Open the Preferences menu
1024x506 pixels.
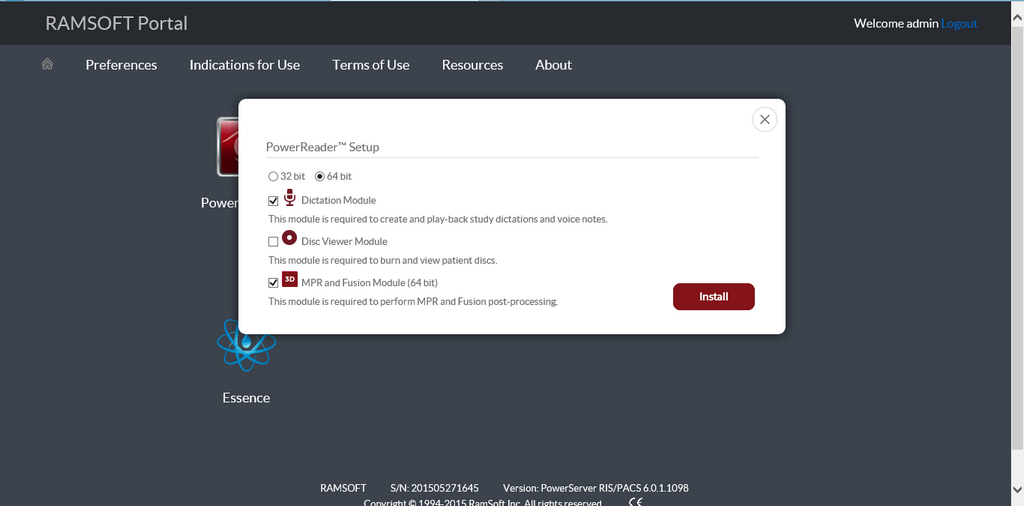click(x=121, y=65)
